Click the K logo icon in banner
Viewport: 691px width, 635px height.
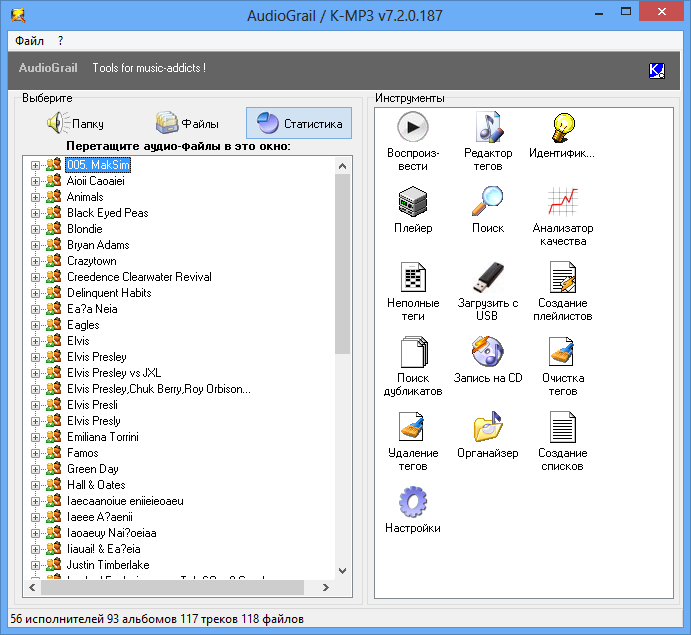pyautogui.click(x=657, y=71)
